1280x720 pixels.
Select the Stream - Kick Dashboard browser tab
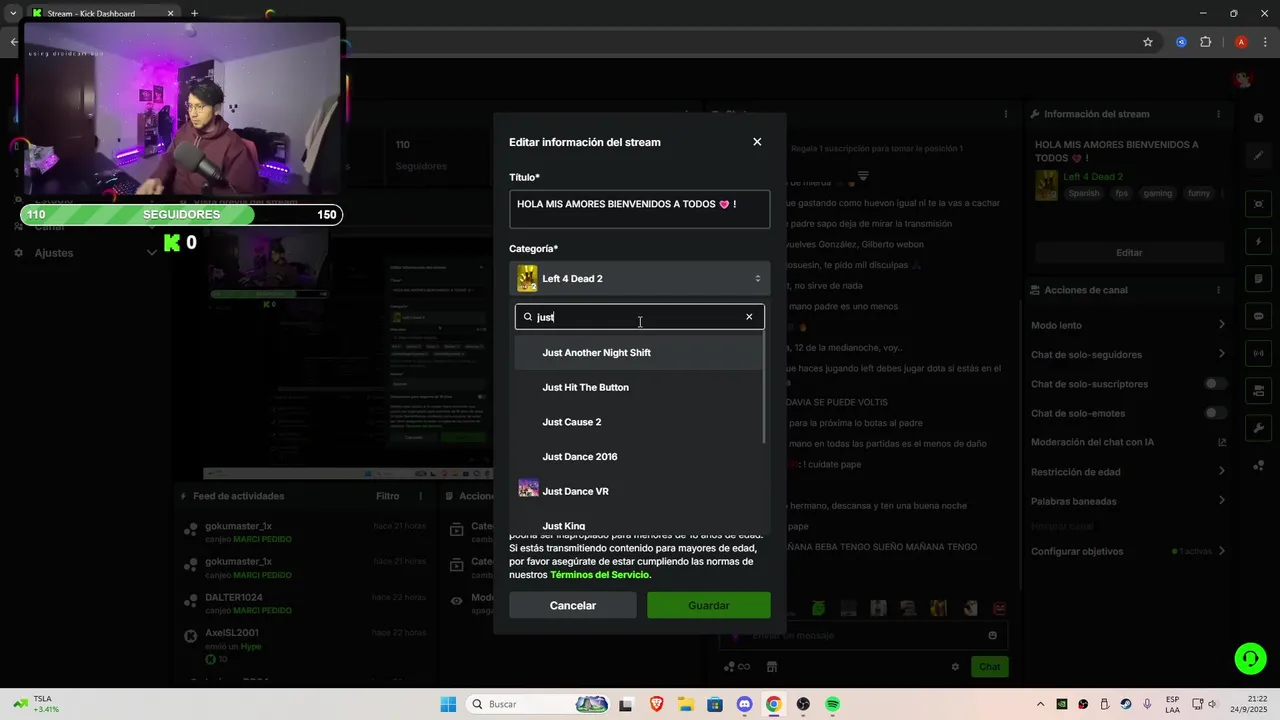102,14
